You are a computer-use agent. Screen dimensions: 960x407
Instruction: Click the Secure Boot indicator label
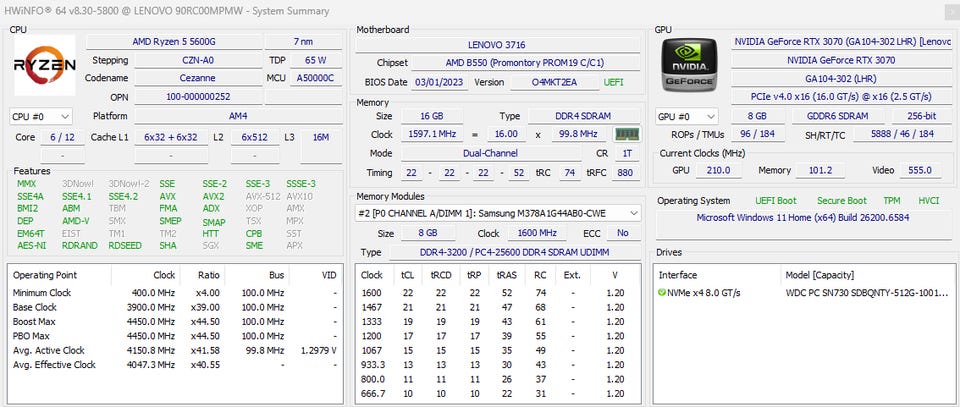click(x=842, y=201)
